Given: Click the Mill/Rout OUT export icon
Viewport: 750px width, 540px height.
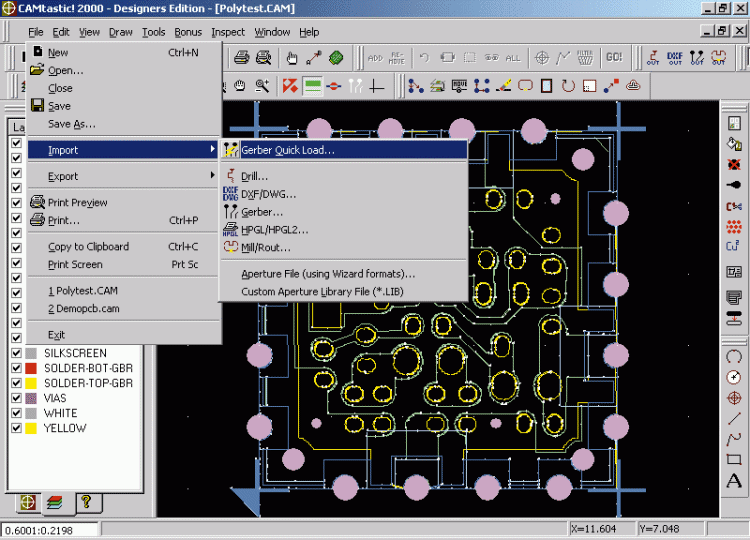Looking at the screenshot, I should (718, 58).
